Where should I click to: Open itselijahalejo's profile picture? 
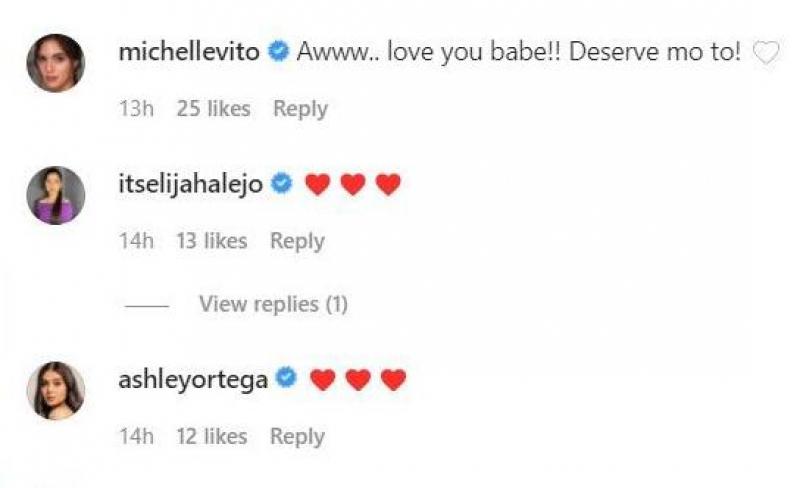pos(55,194)
